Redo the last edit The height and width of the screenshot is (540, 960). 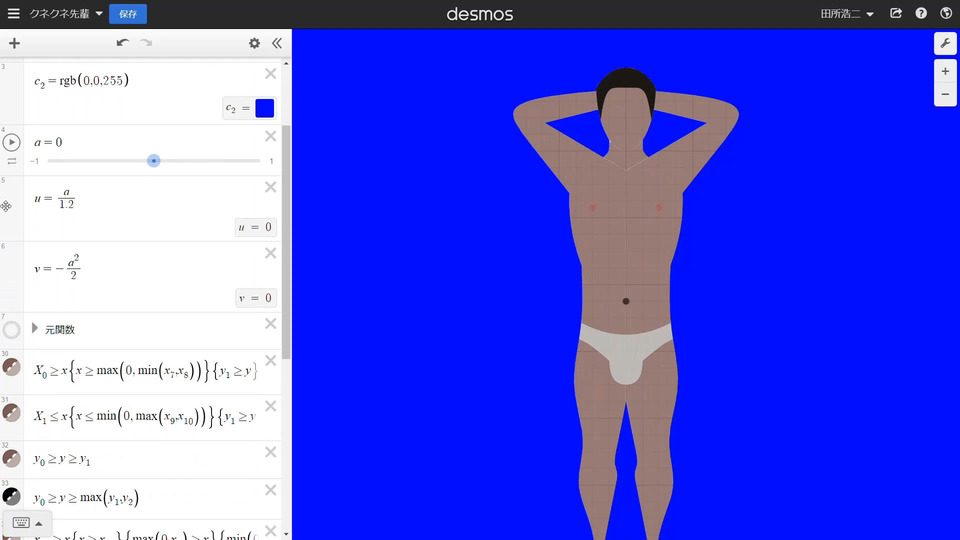(146, 43)
